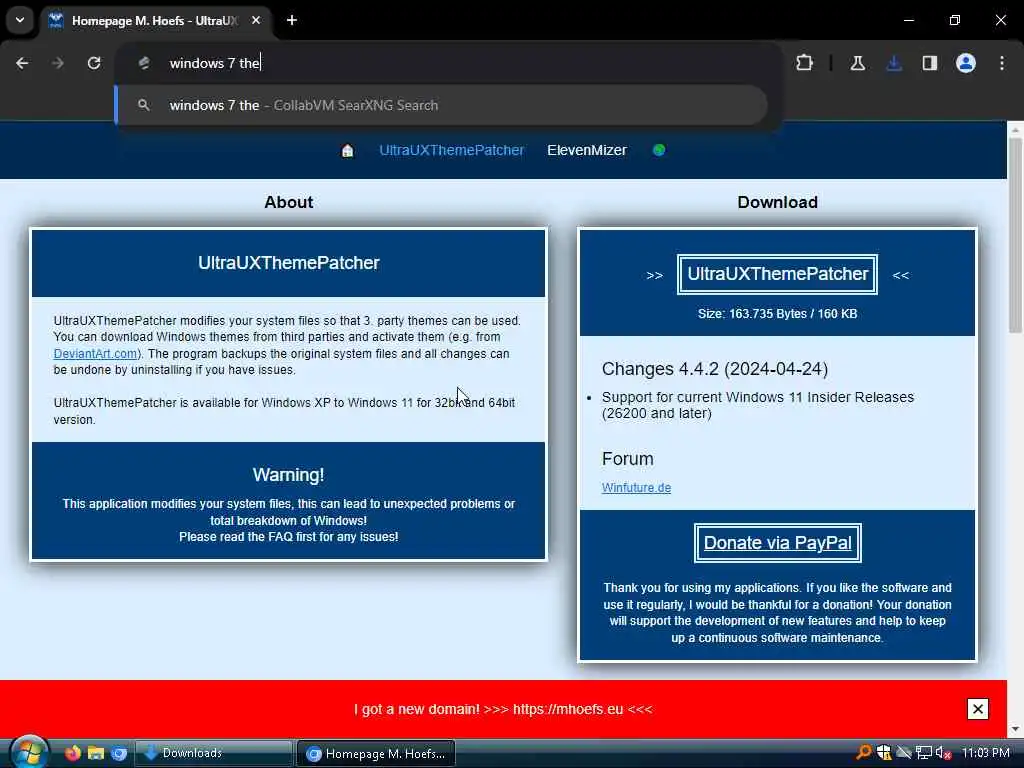Click the orange search tray icon
Image resolution: width=1024 pixels, height=768 pixels.
[863, 753]
